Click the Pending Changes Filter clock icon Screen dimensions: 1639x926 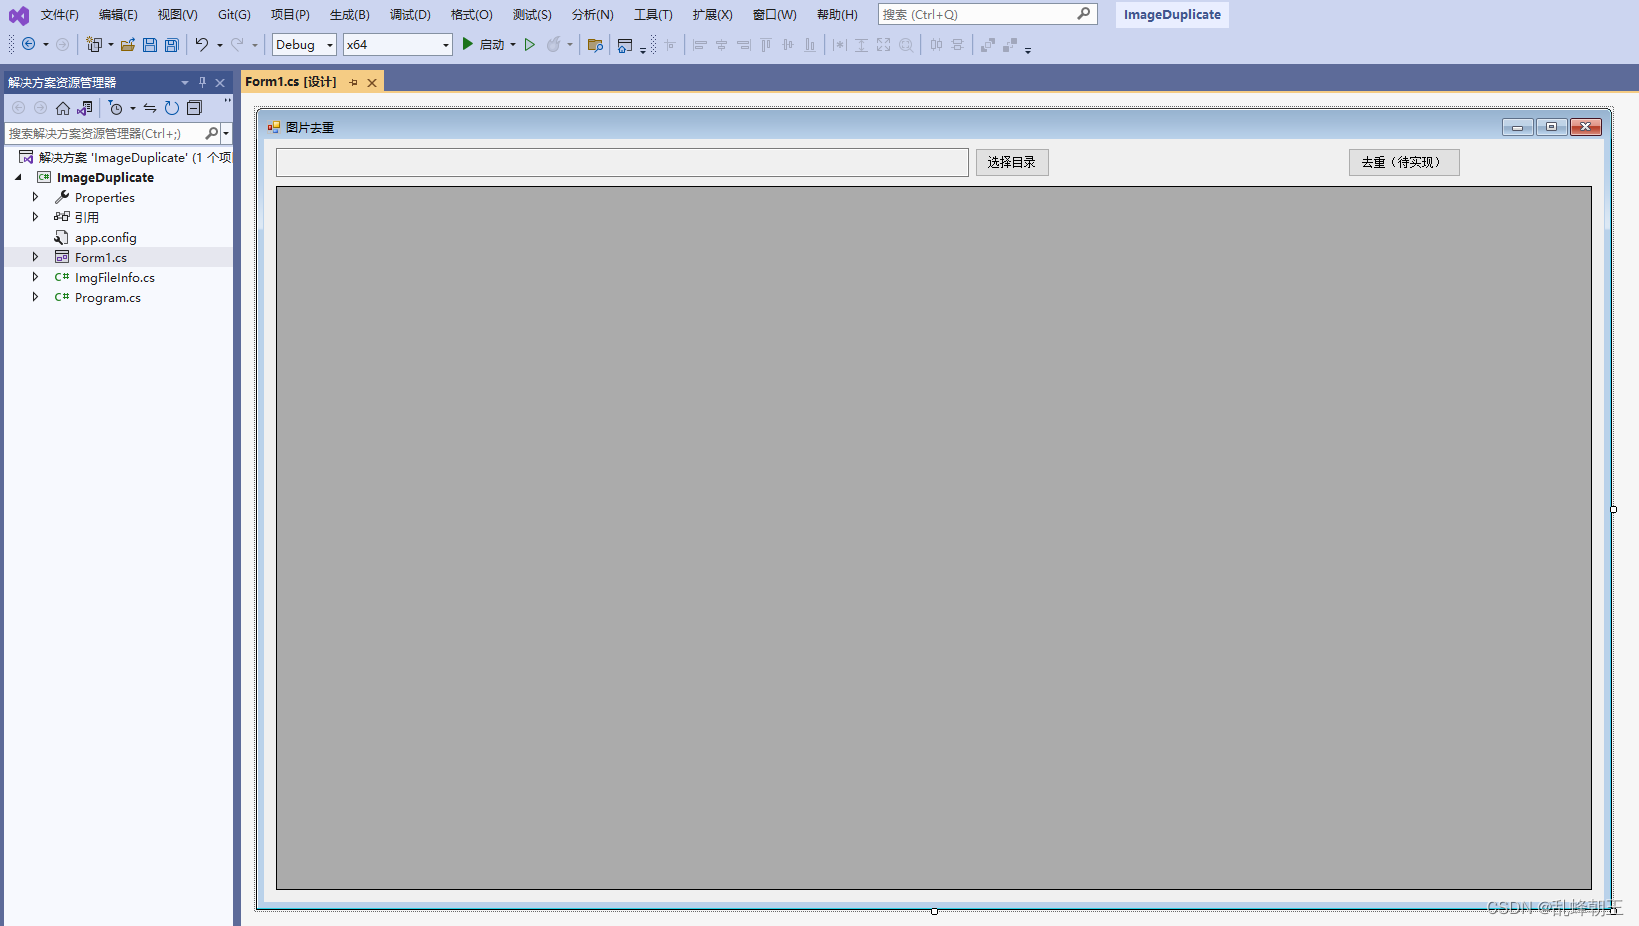115,108
